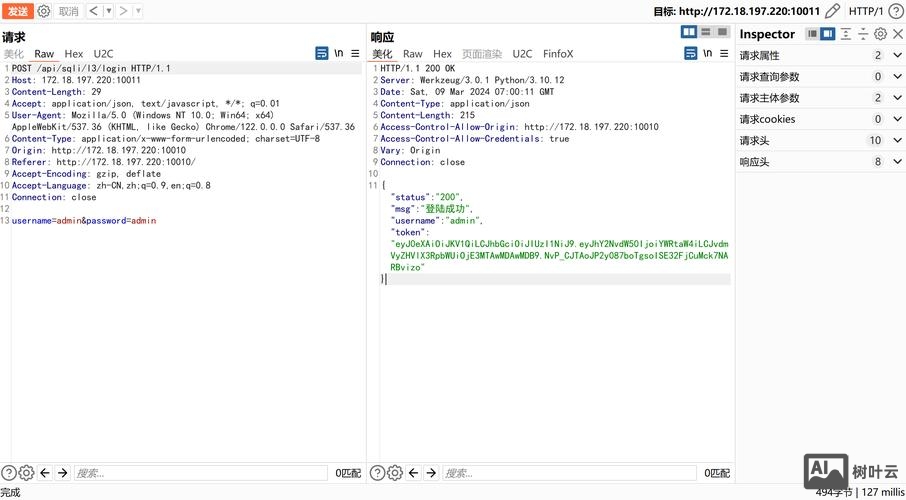Click the help icon next to HTTP/1
The height and width of the screenshot is (500, 906).
896,11
